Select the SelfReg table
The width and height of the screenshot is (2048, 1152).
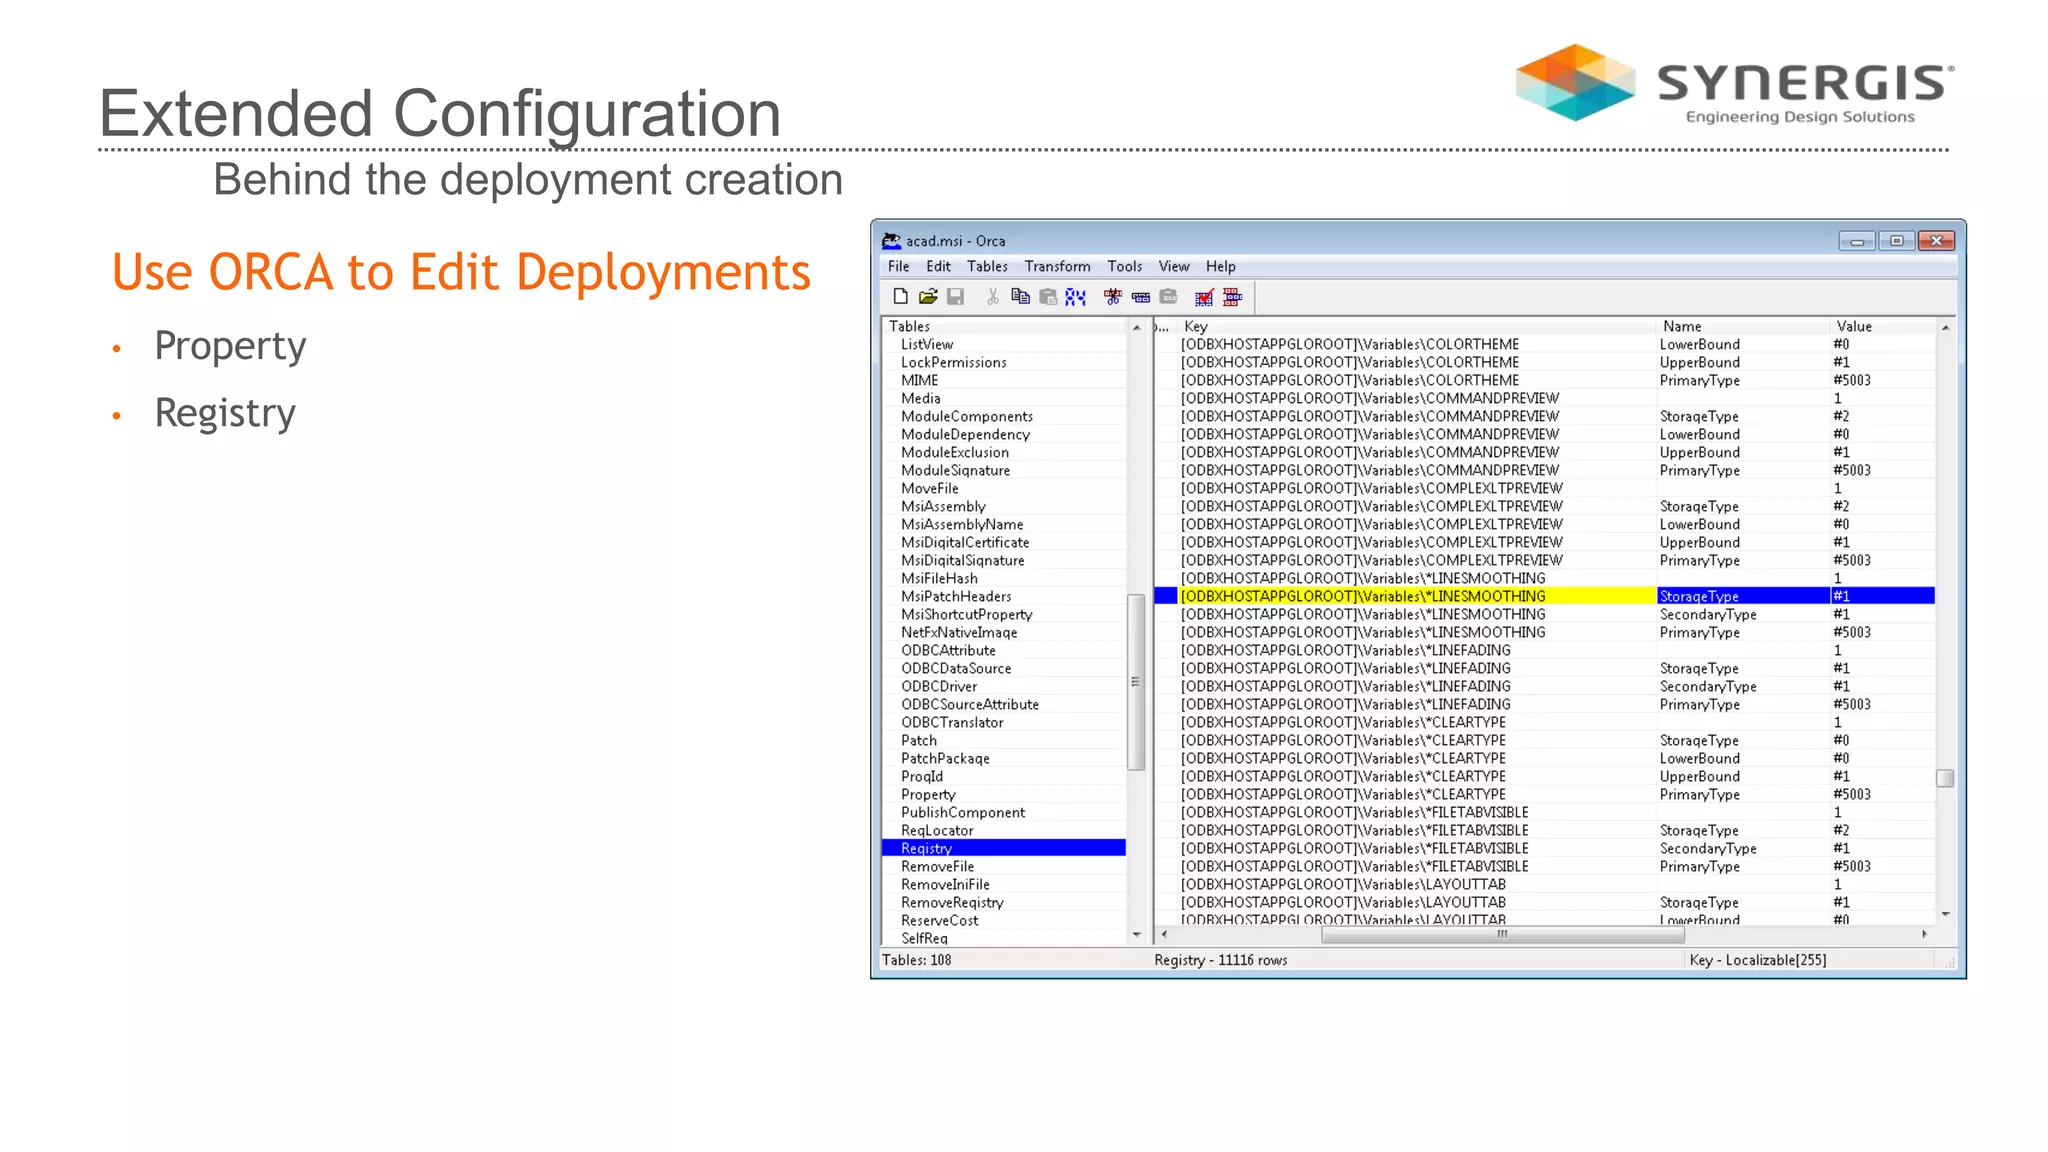(924, 938)
